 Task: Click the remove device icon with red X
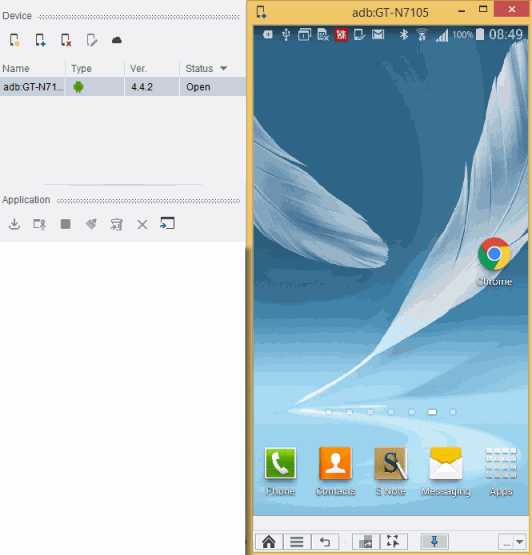66,40
